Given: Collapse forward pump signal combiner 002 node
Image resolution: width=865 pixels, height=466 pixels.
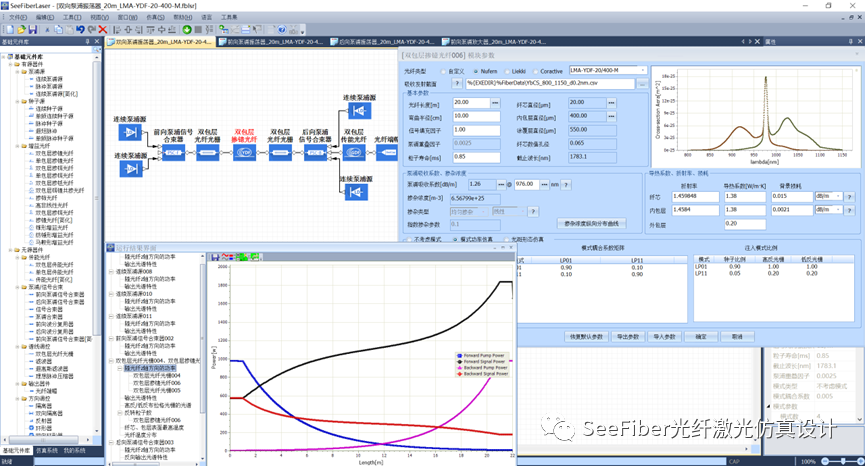Looking at the screenshot, I should click(111, 339).
